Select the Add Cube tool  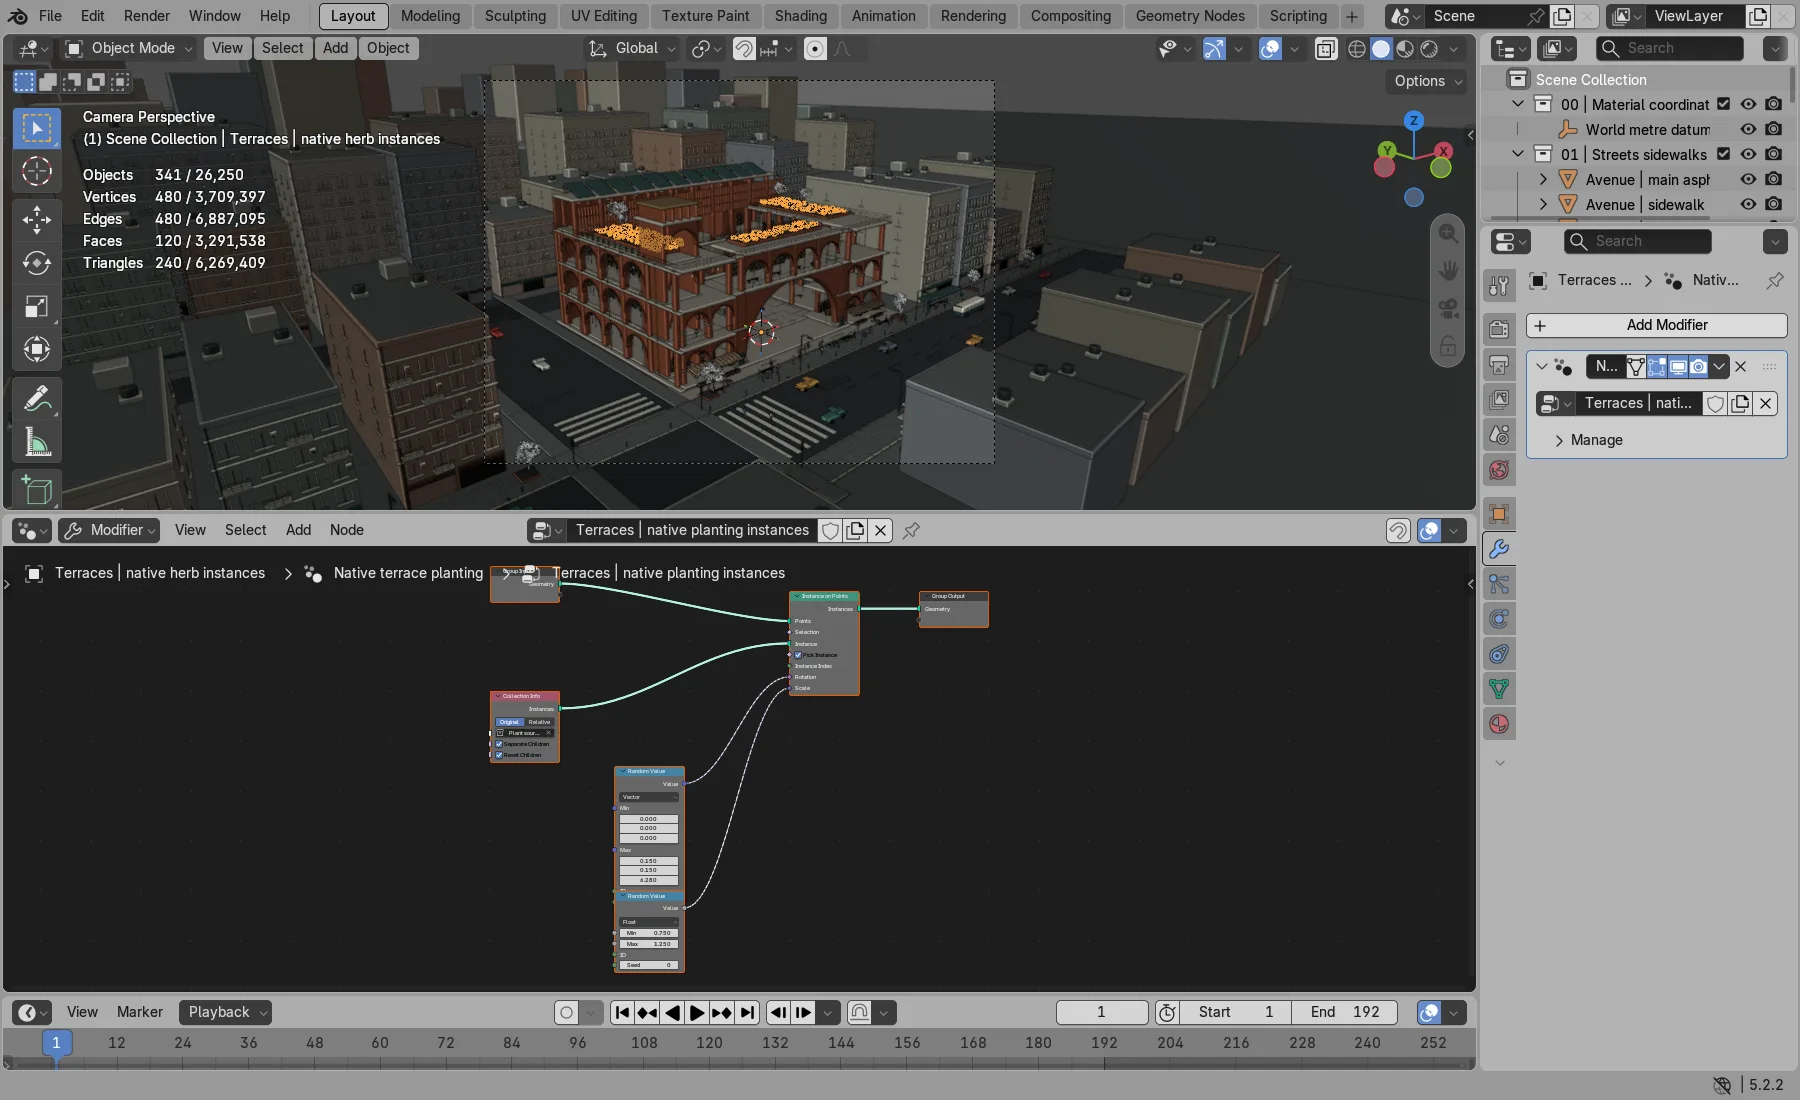tap(37, 490)
